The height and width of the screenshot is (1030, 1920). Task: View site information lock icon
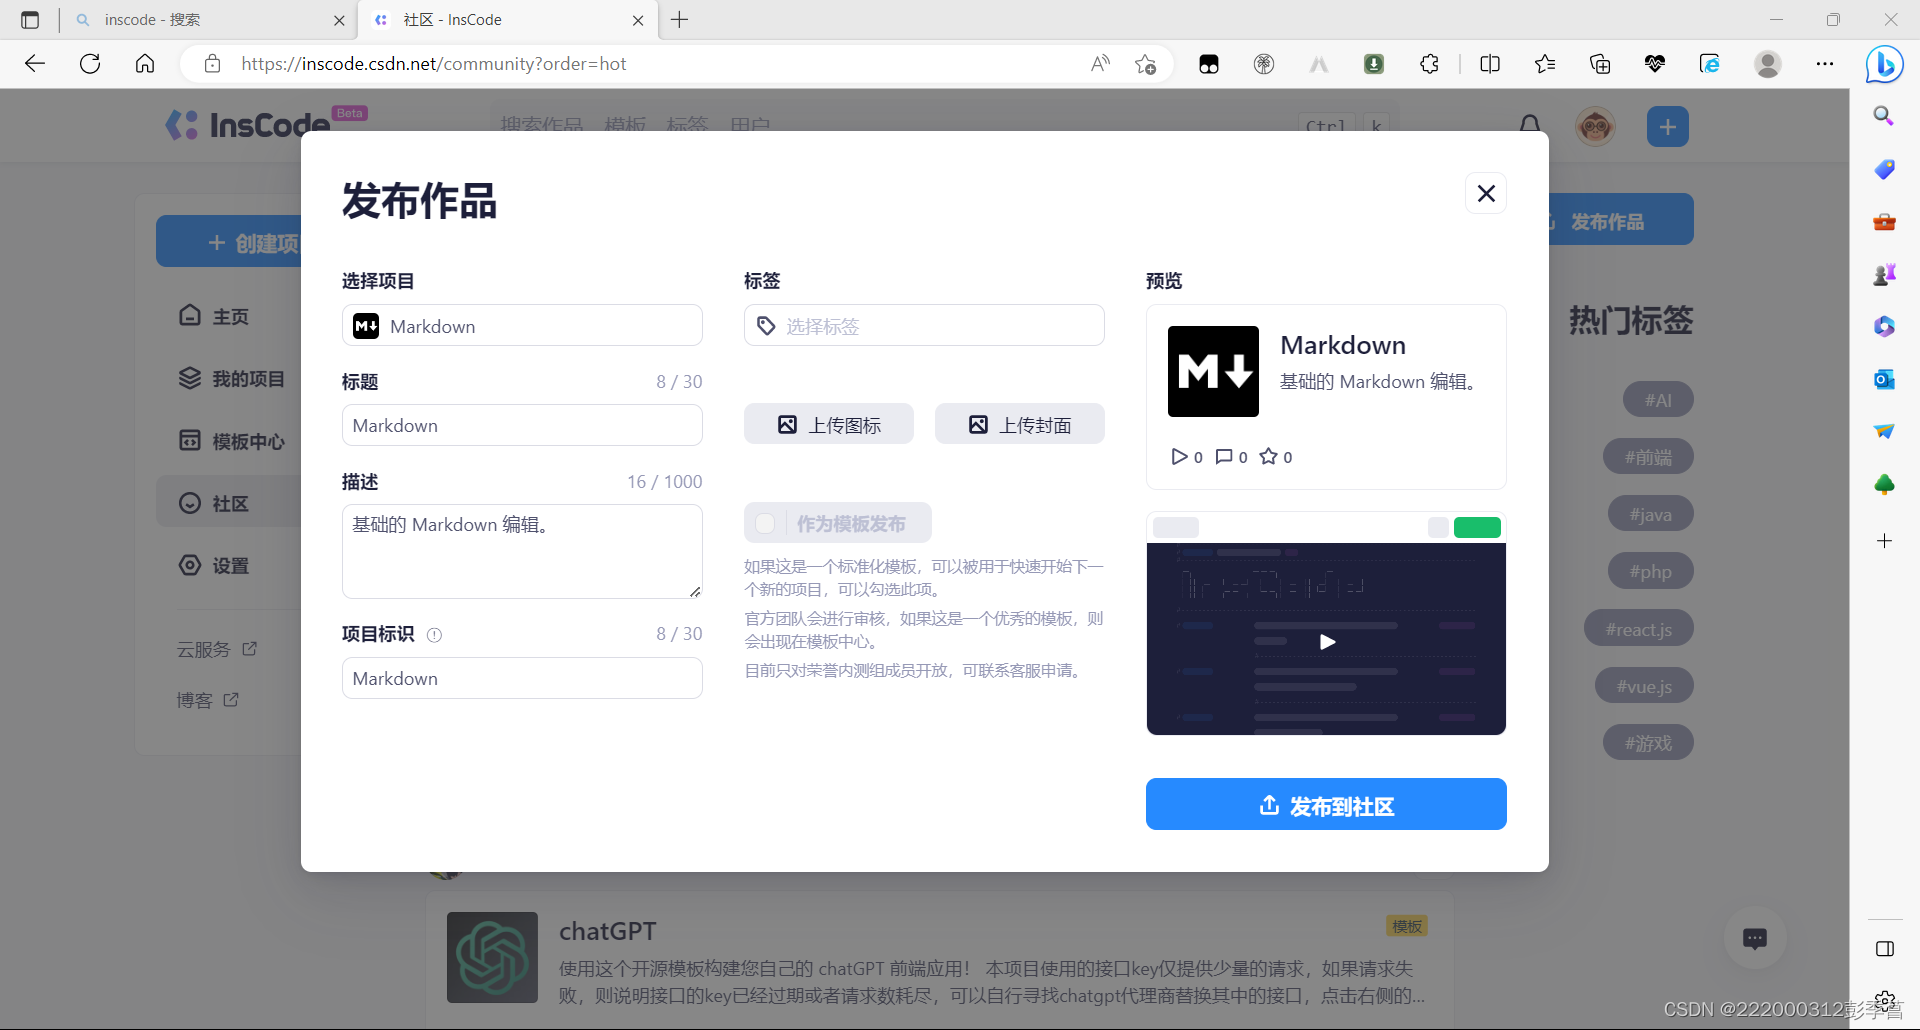tap(212, 64)
